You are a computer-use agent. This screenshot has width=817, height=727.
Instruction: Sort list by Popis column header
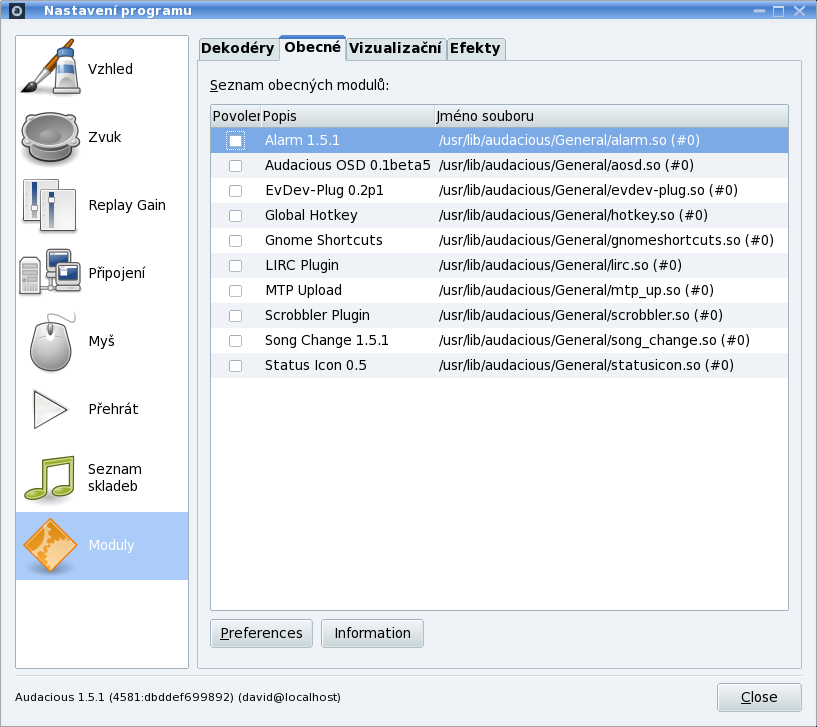tap(347, 116)
